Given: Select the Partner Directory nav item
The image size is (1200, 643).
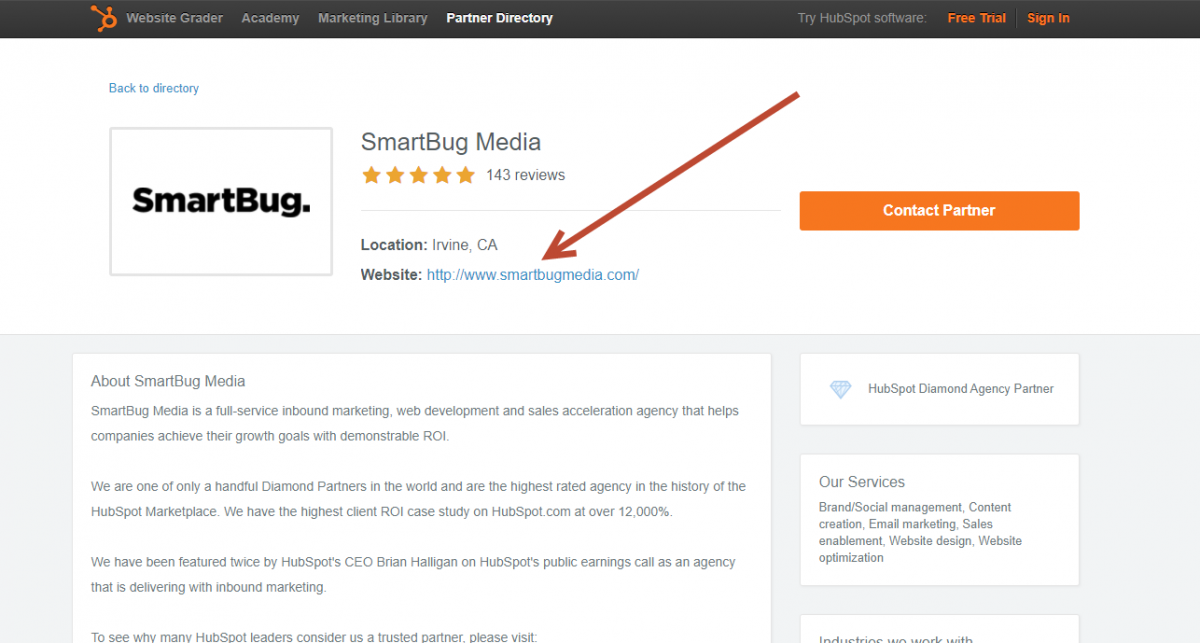Looking at the screenshot, I should (499, 18).
